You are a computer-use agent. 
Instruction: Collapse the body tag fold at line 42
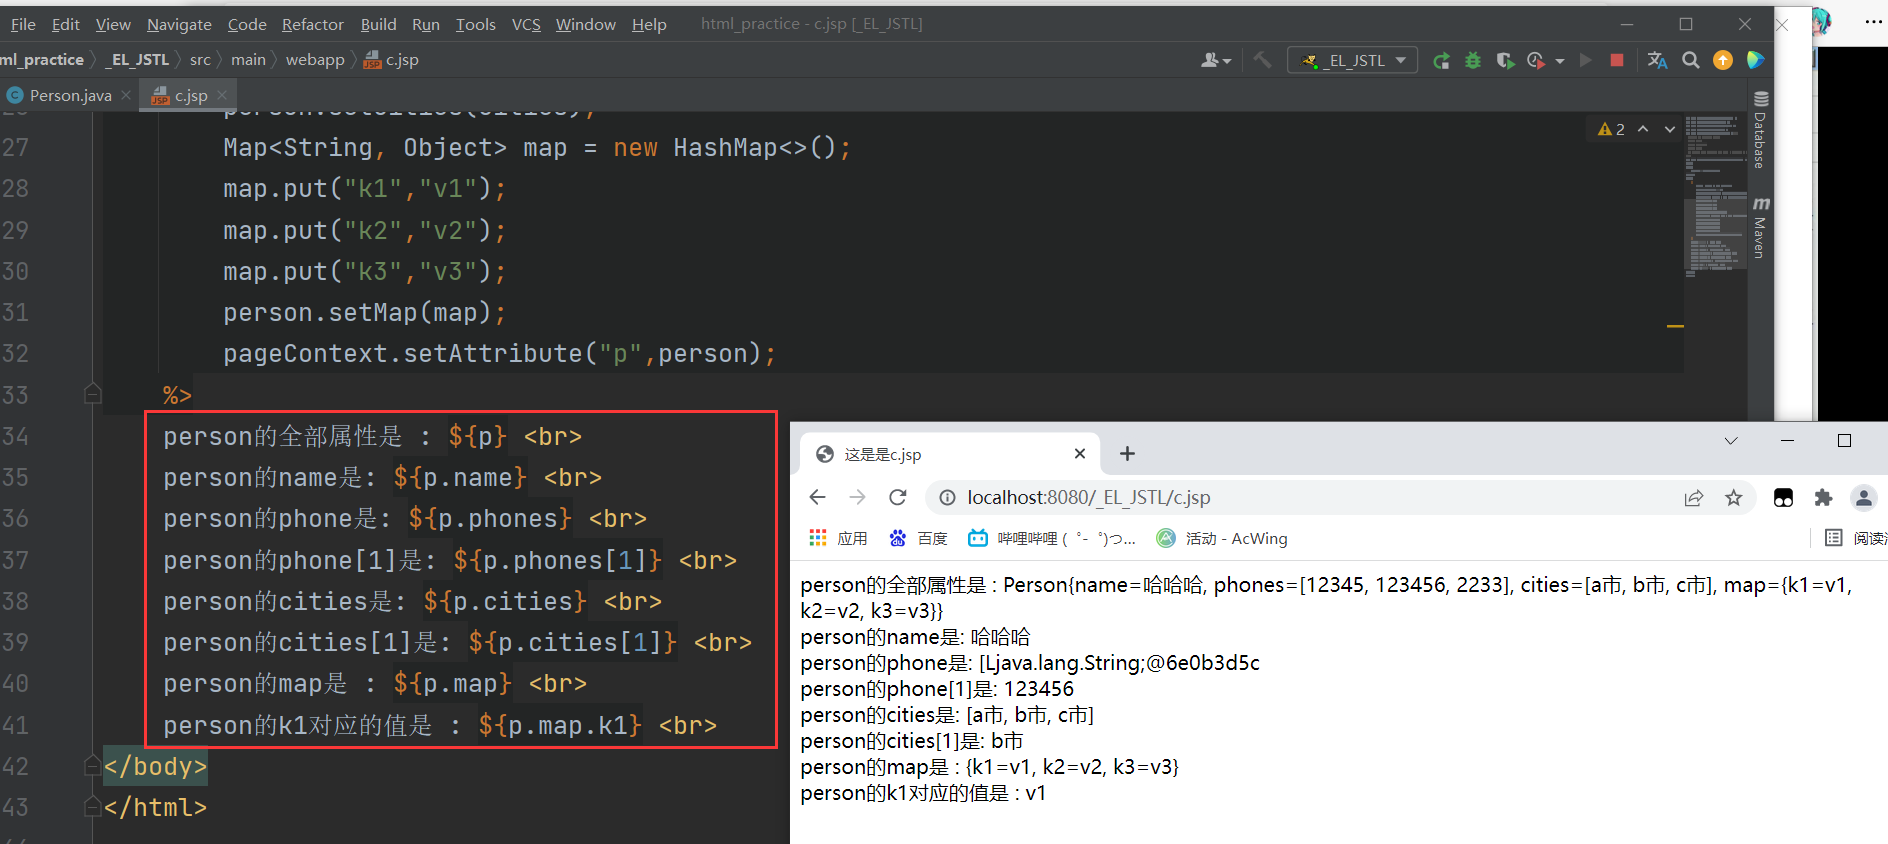93,766
